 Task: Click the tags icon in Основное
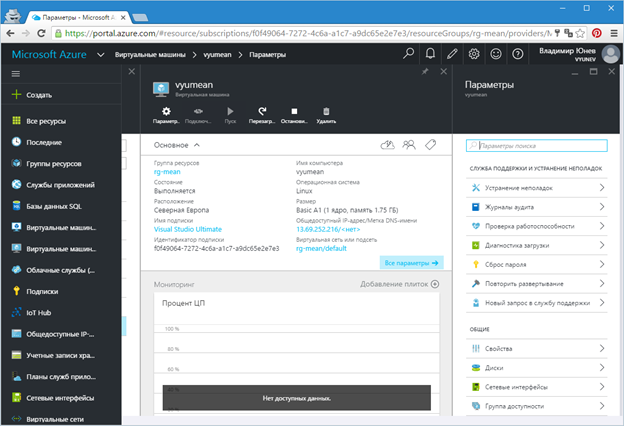pyautogui.click(x=431, y=145)
